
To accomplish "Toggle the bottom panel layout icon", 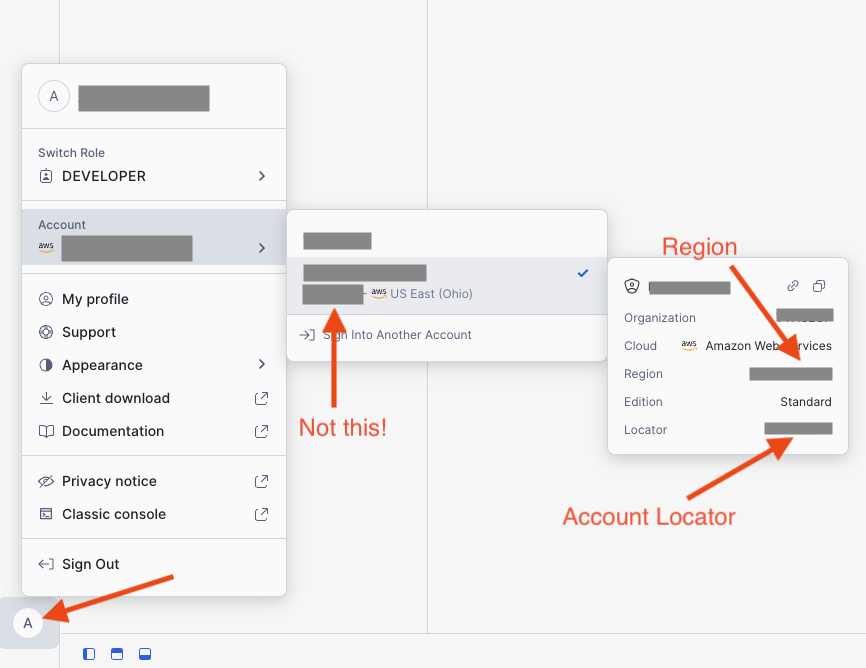I will [x=145, y=653].
